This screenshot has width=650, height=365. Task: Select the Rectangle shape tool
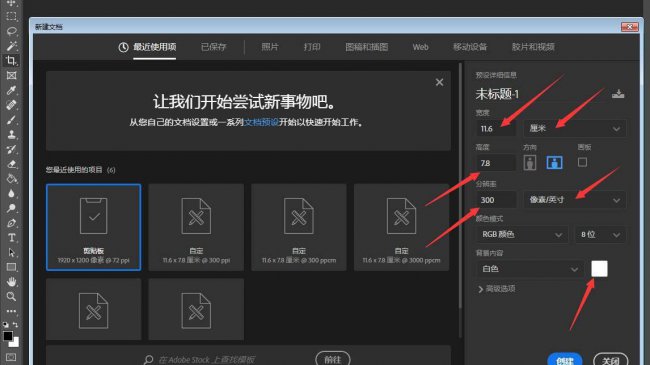11,267
